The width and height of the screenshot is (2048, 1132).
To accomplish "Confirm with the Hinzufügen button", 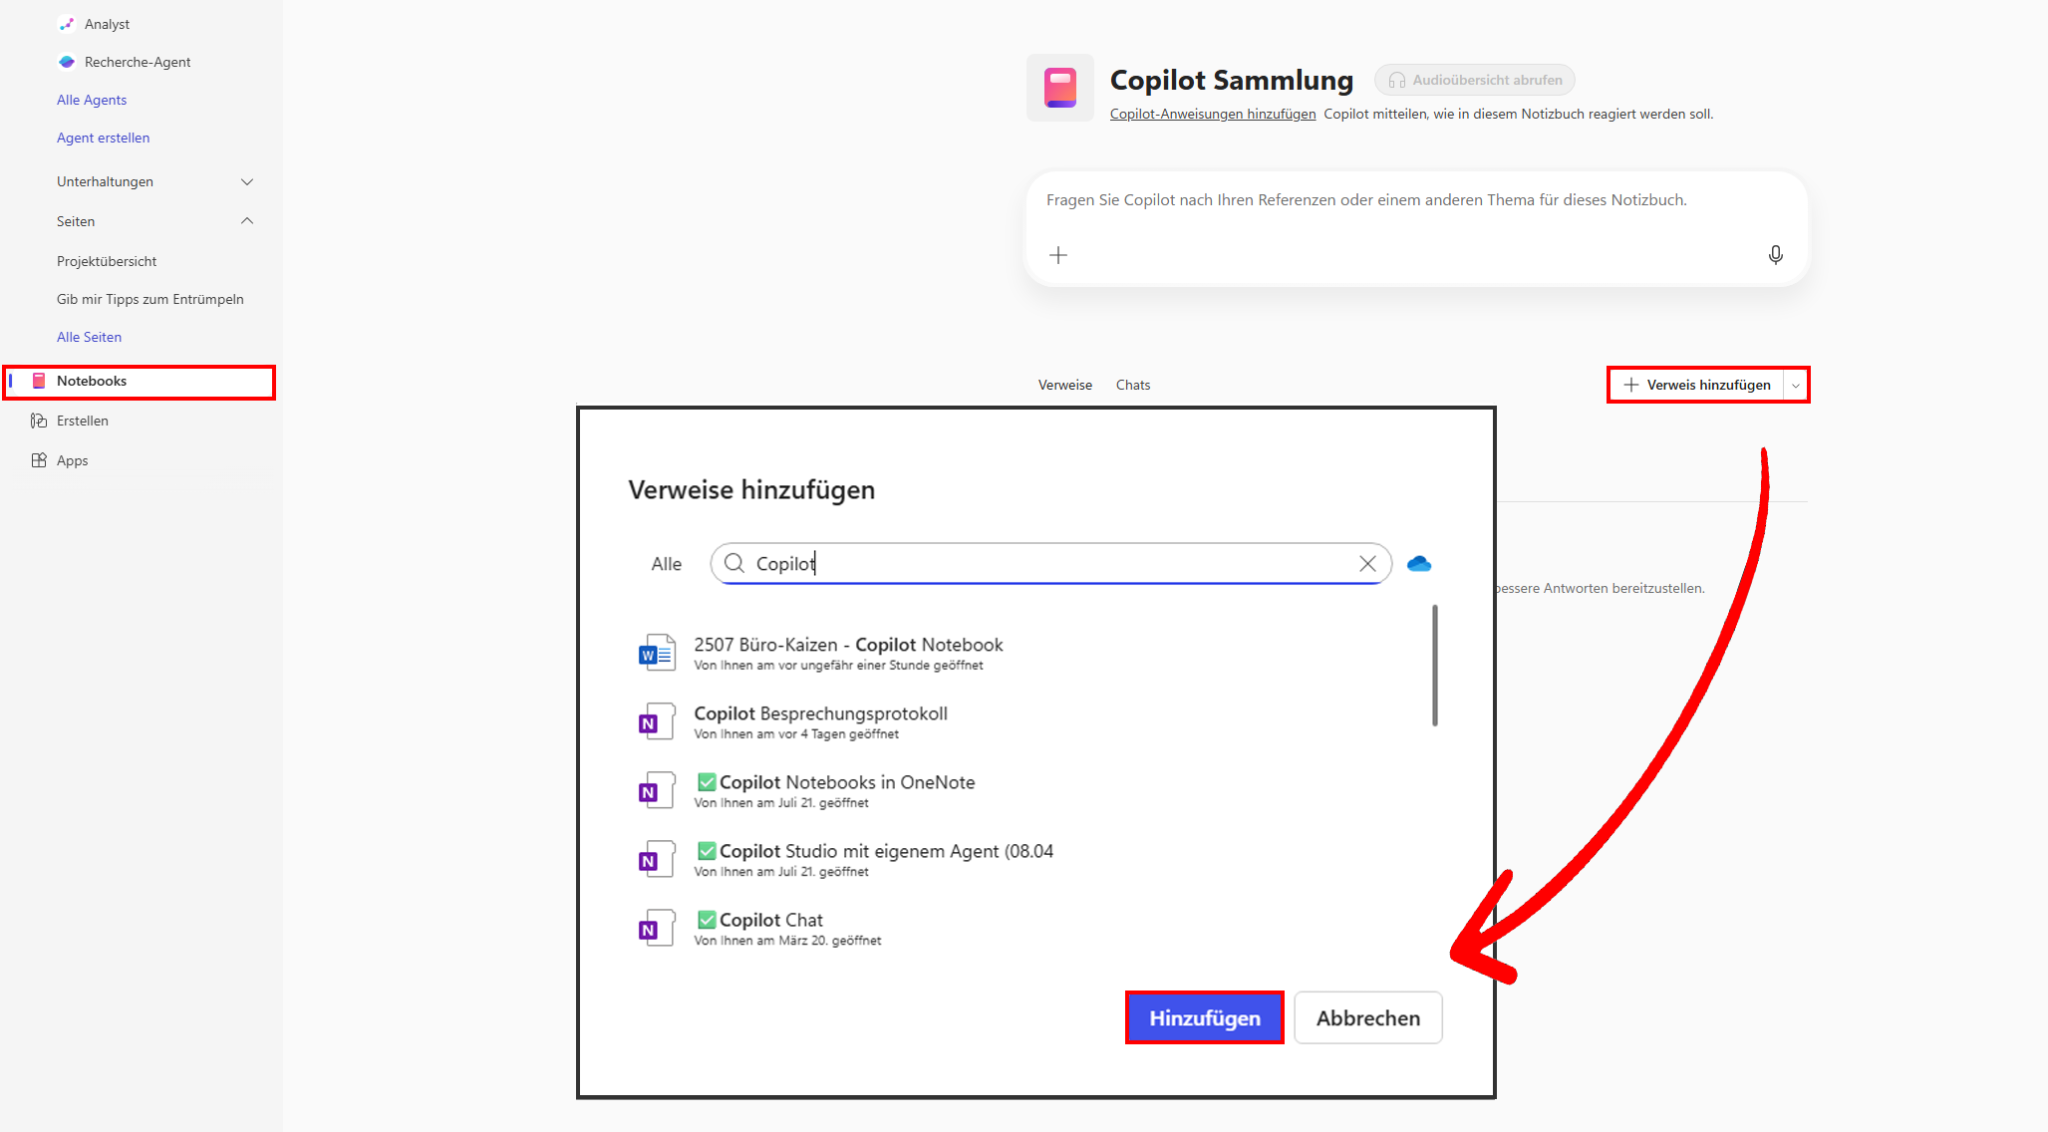I will coord(1204,1017).
